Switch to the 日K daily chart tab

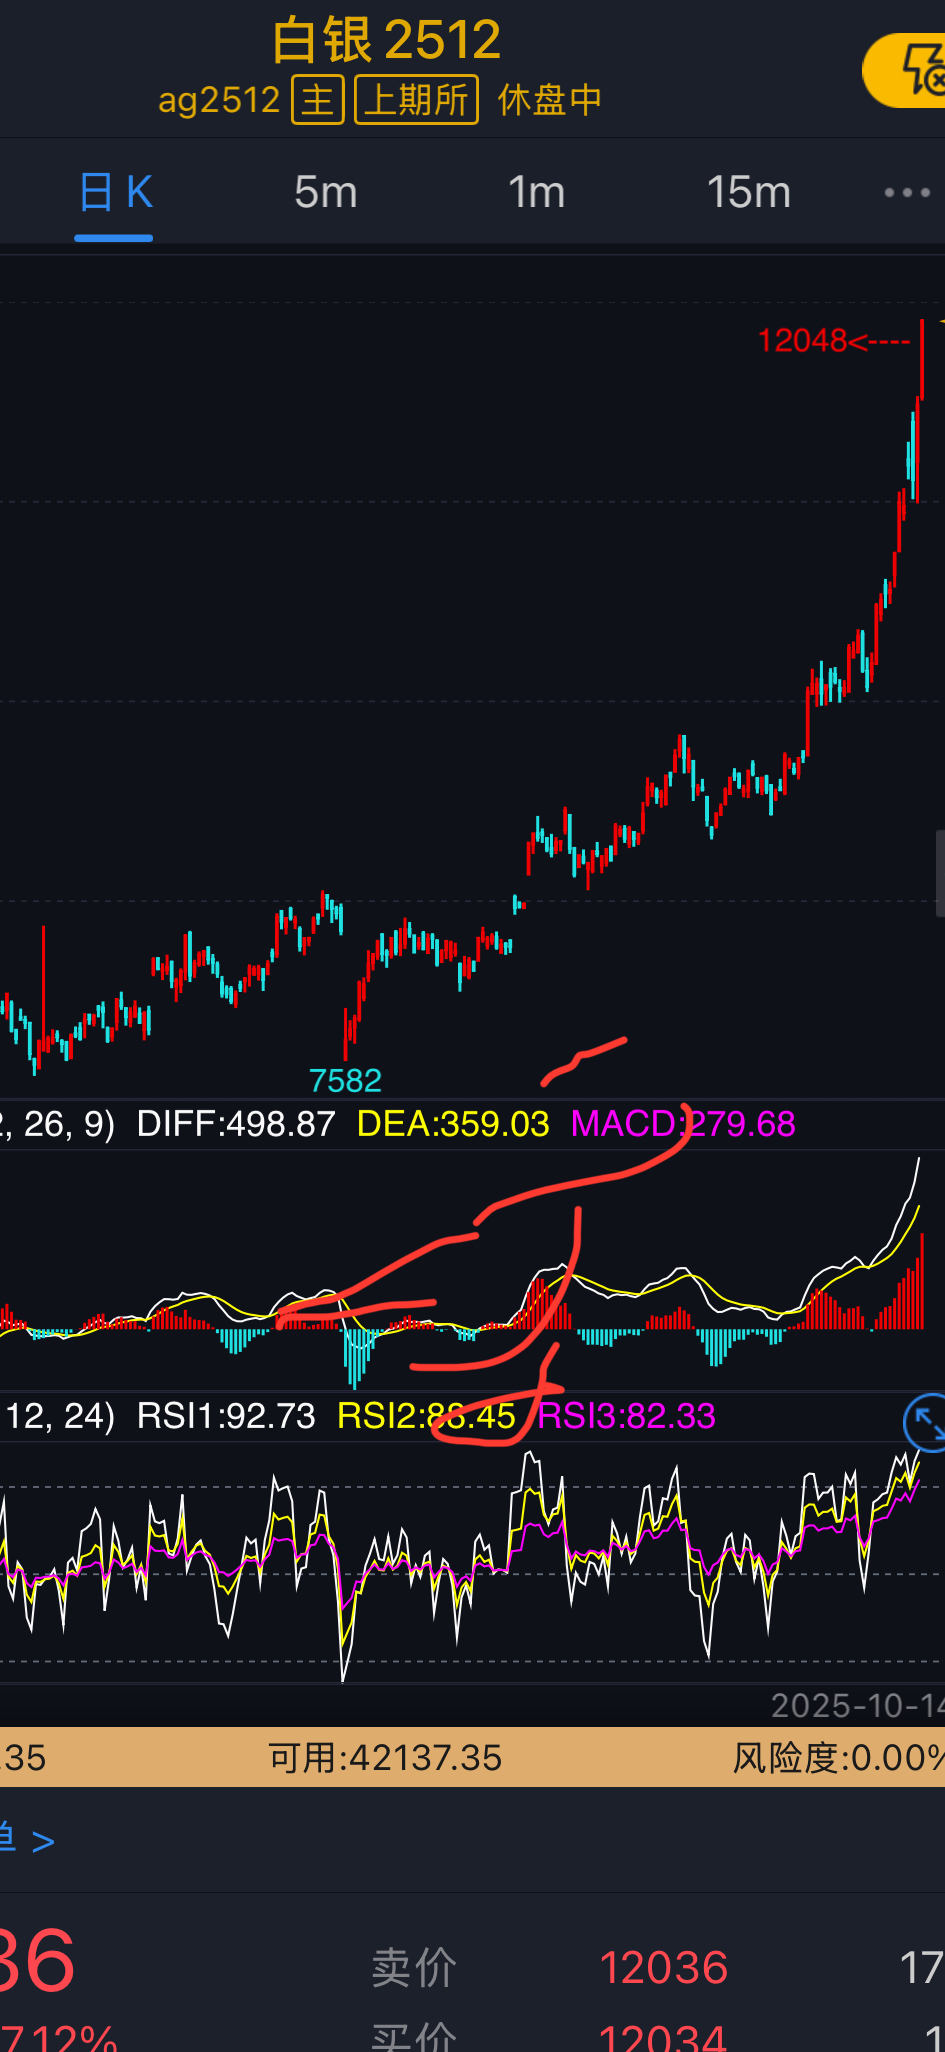click(115, 192)
